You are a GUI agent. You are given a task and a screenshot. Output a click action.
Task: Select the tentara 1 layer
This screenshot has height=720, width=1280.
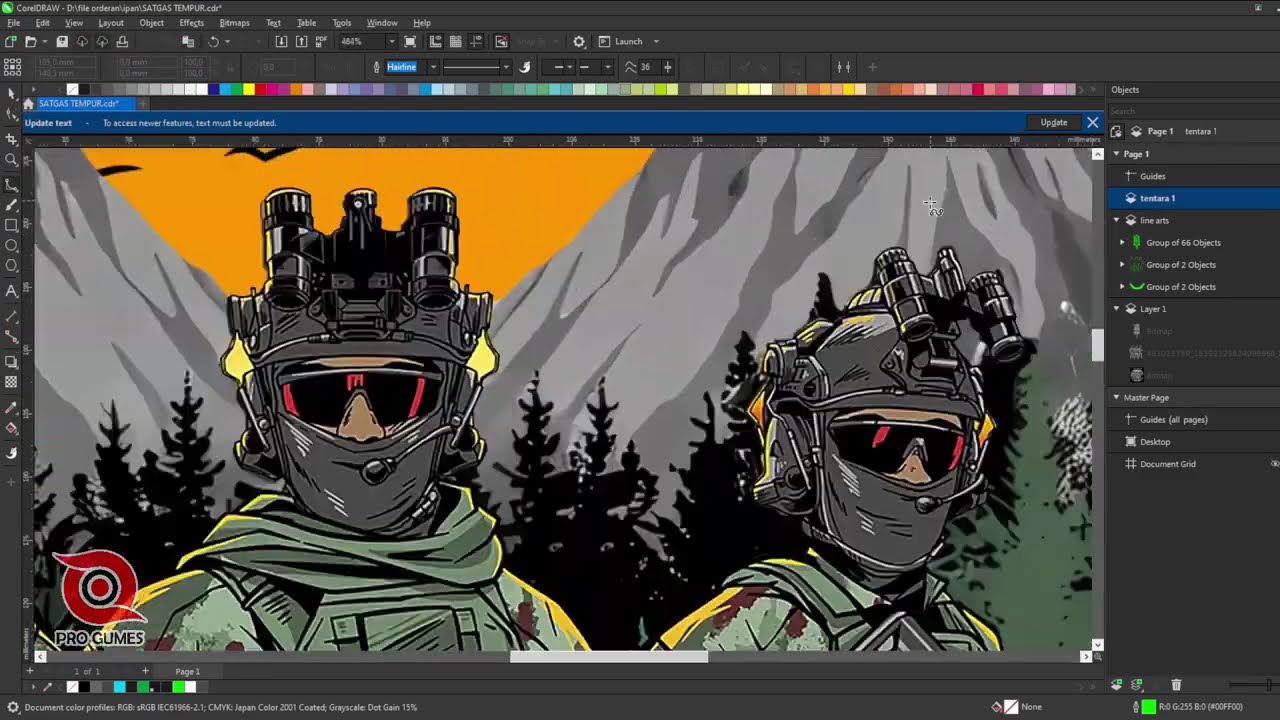point(1192,198)
